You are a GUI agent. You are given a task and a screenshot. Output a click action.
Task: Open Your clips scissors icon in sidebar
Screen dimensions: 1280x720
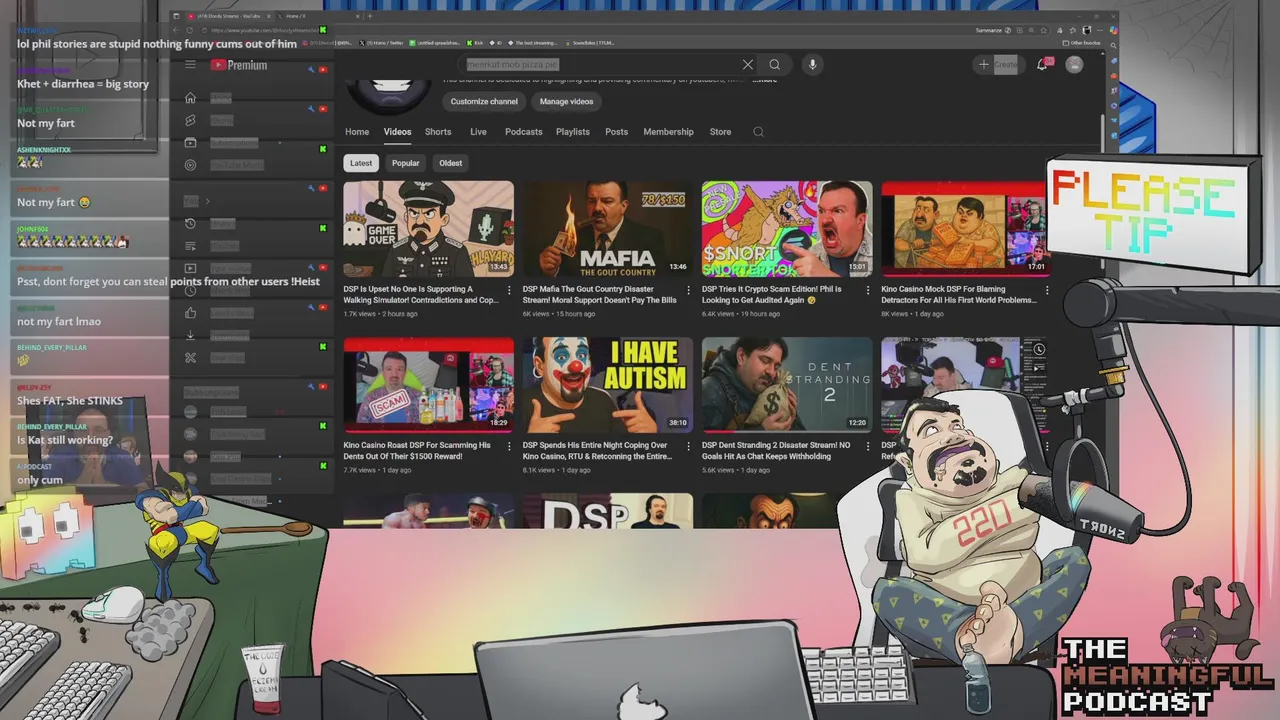[190, 358]
